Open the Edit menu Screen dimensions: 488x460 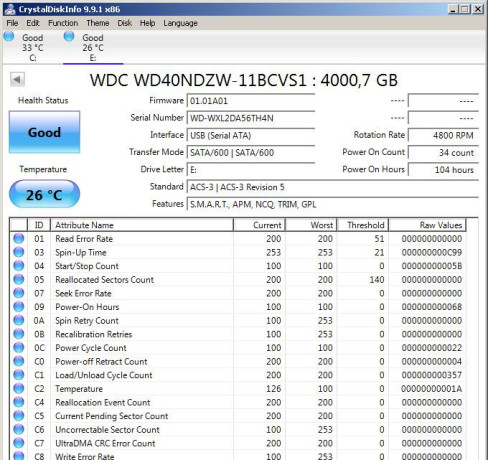pyautogui.click(x=33, y=23)
